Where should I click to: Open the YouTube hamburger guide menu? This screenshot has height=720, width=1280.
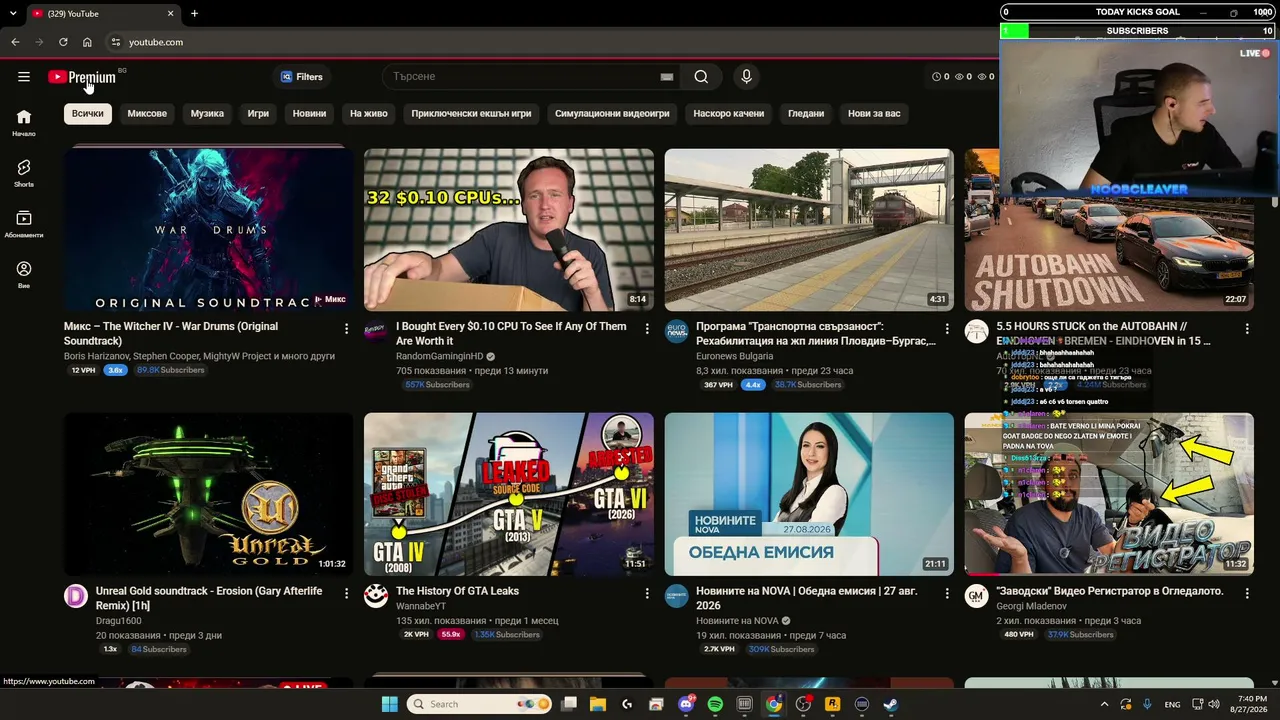tap(24, 77)
